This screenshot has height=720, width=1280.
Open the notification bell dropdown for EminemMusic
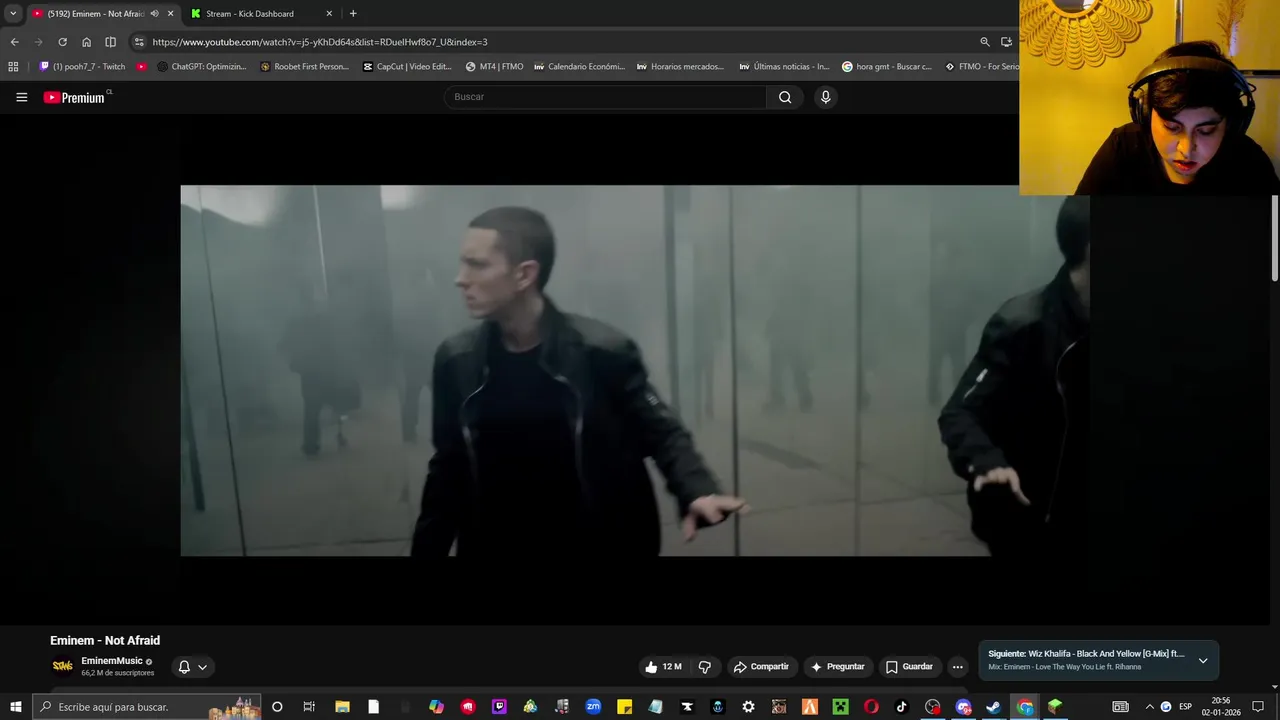(192, 667)
